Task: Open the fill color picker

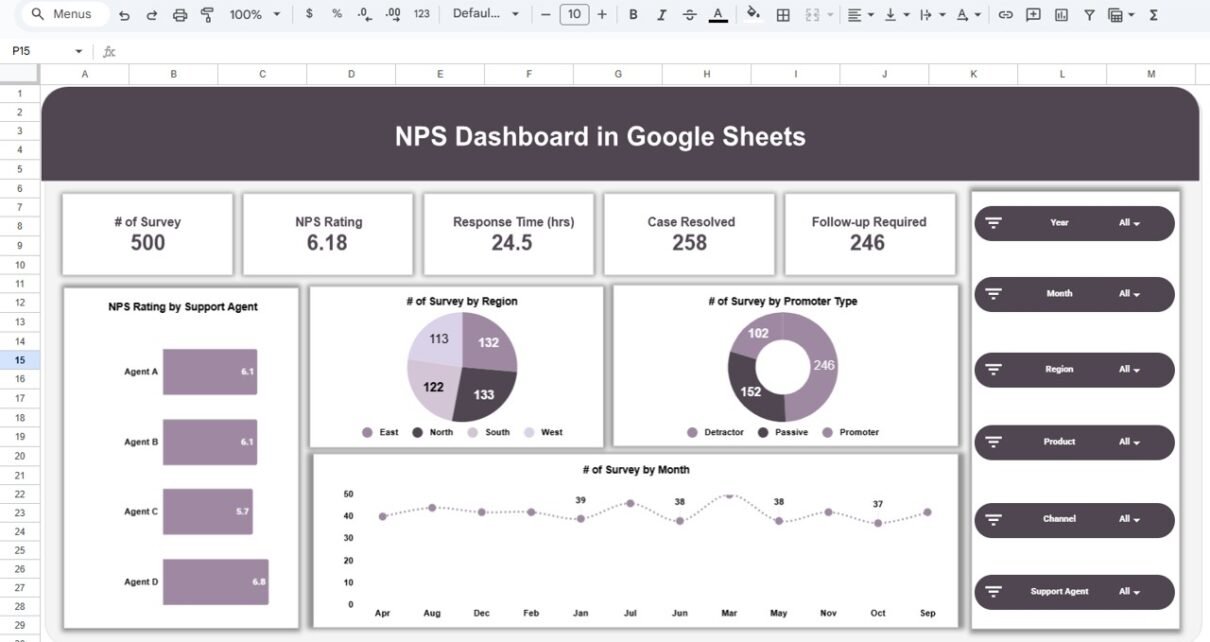Action: [x=753, y=15]
